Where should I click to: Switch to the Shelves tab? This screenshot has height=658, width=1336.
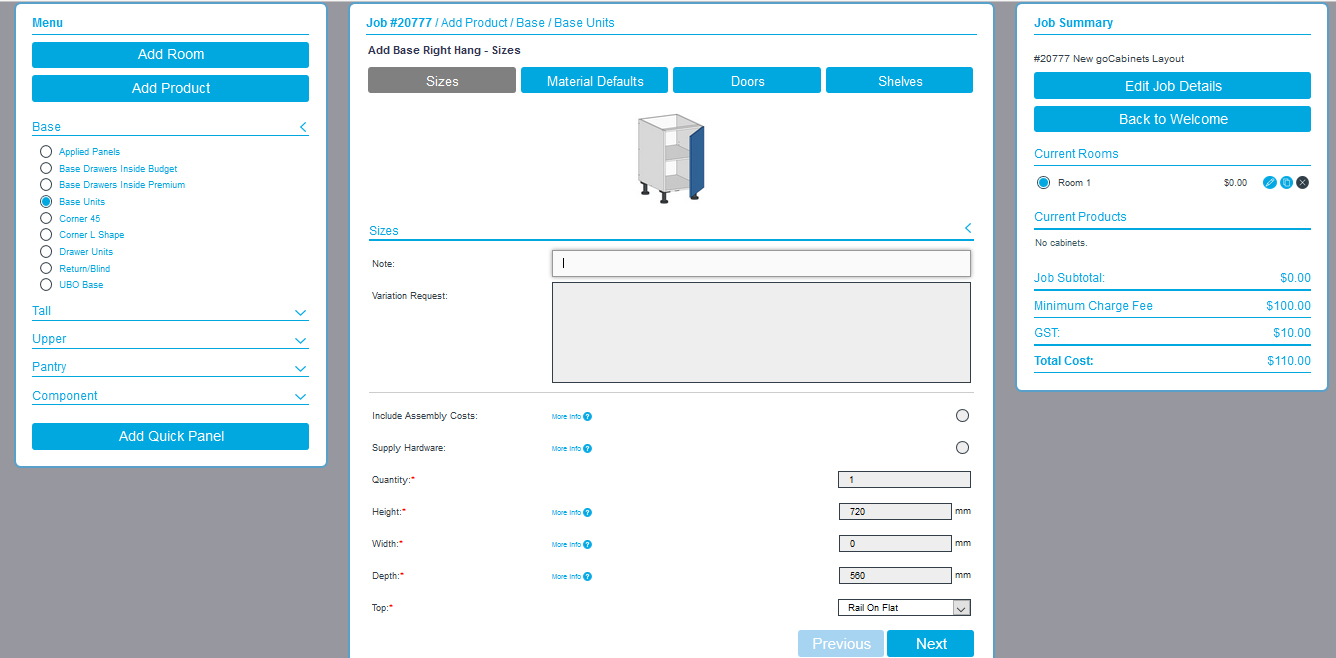pos(898,80)
